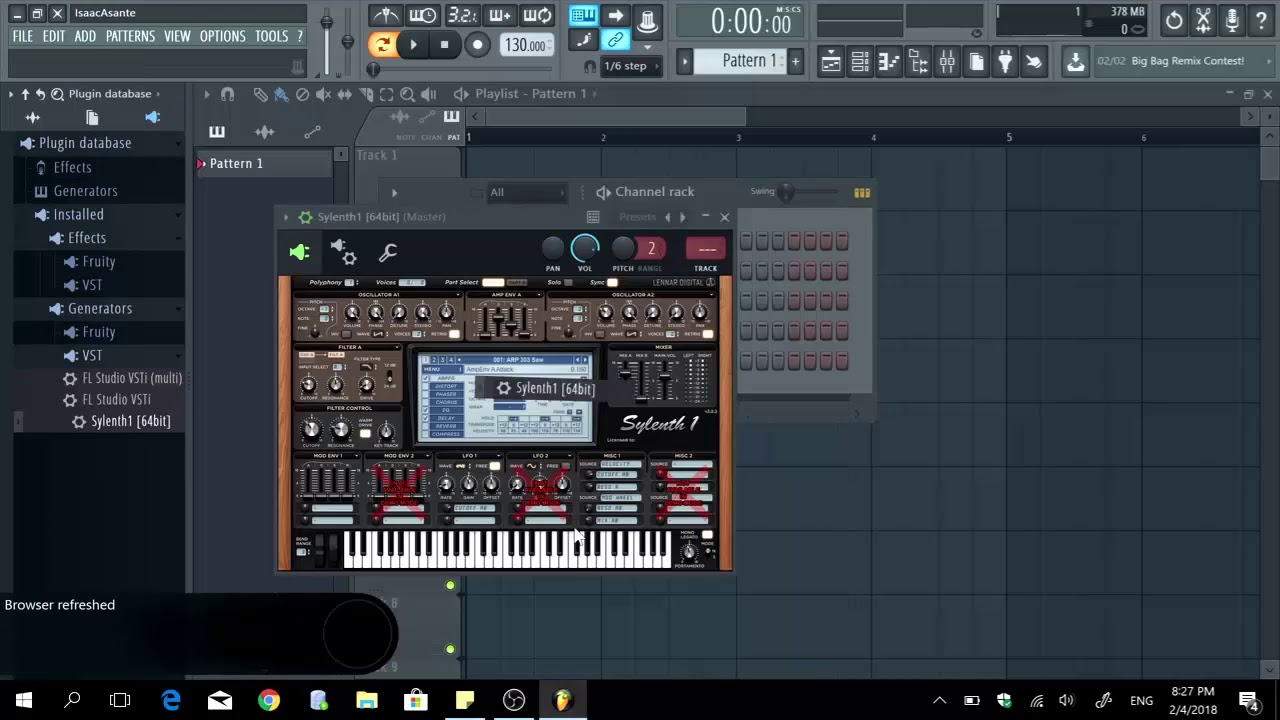Stop playback with the stop button
Viewport: 1280px width, 720px height.
[x=444, y=44]
